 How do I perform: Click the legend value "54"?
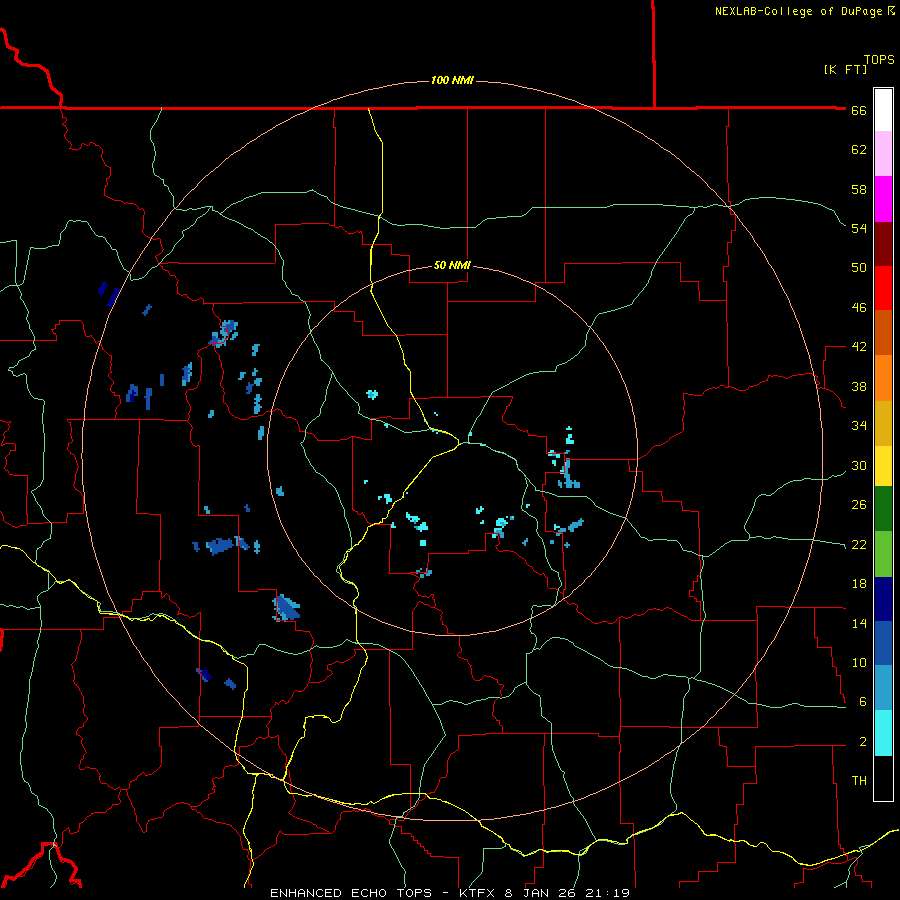(x=859, y=228)
